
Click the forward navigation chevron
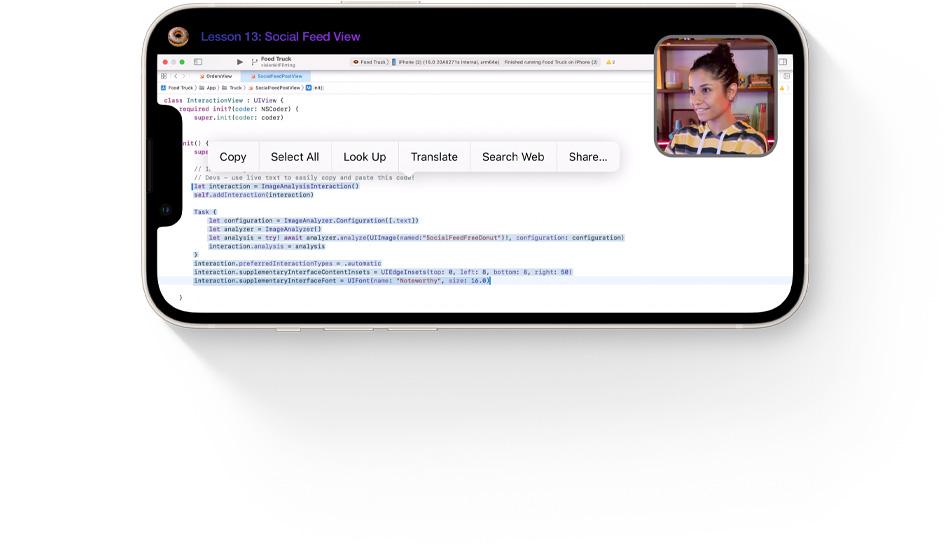pos(185,76)
